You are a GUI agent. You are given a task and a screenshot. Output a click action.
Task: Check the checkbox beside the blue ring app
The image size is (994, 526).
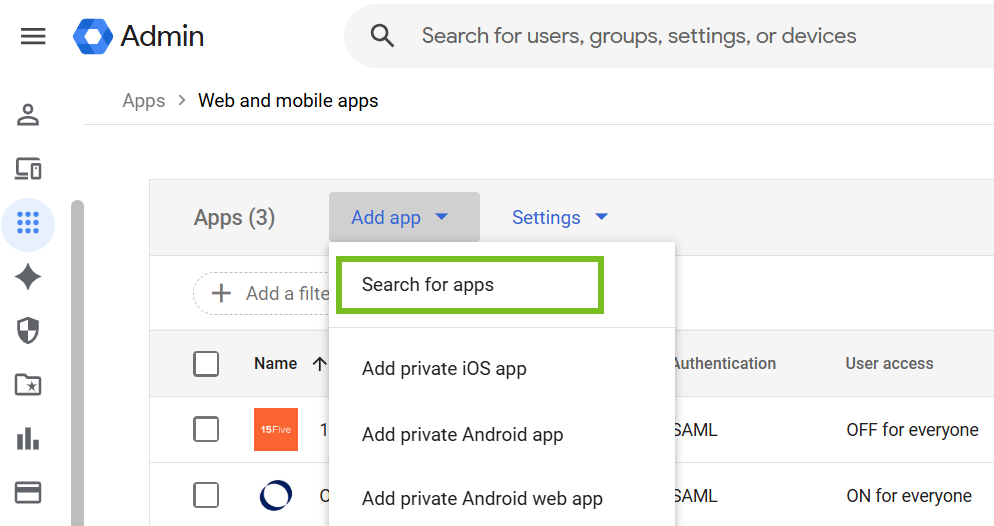206,495
